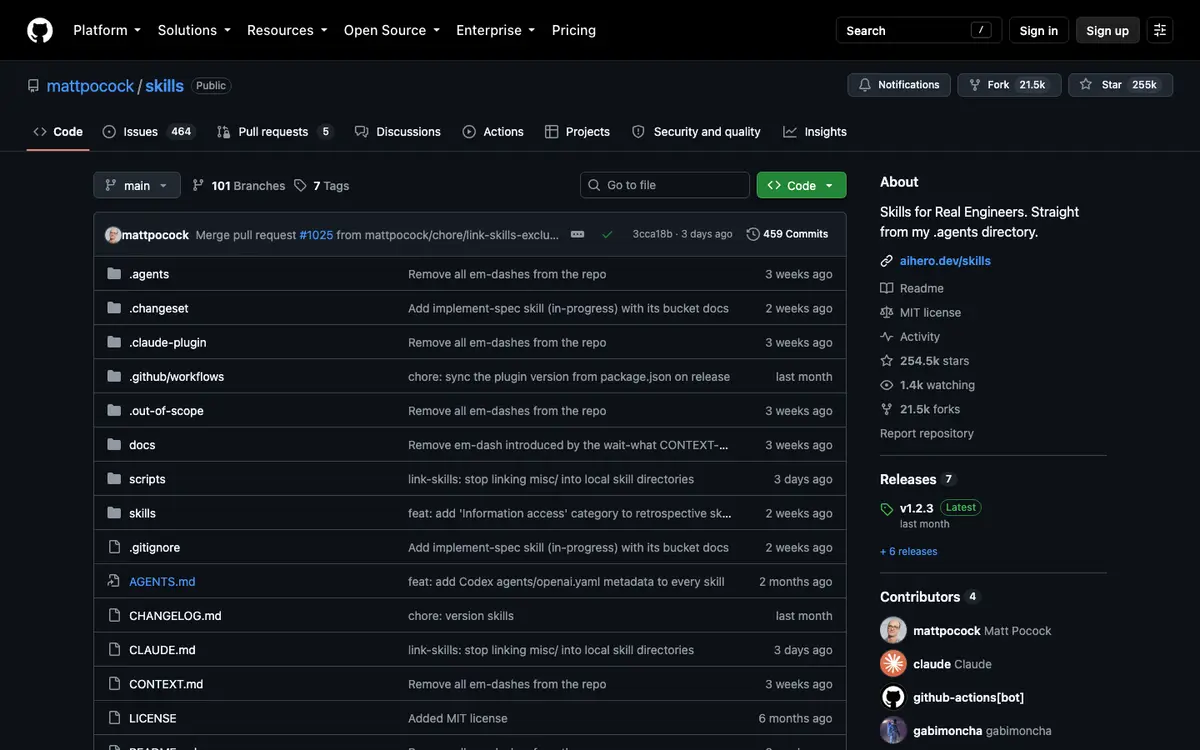Open the CHANGELOG.md file
Image resolution: width=1200 pixels, height=750 pixels.
[175, 616]
